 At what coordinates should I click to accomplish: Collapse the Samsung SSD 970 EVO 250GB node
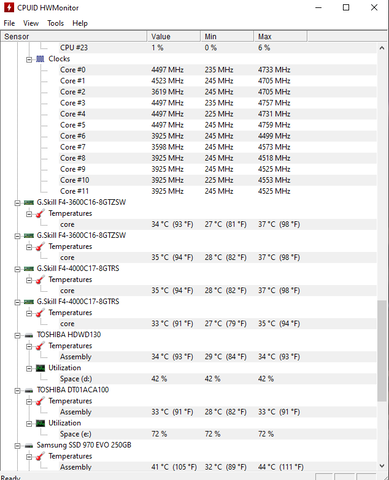click(17, 446)
